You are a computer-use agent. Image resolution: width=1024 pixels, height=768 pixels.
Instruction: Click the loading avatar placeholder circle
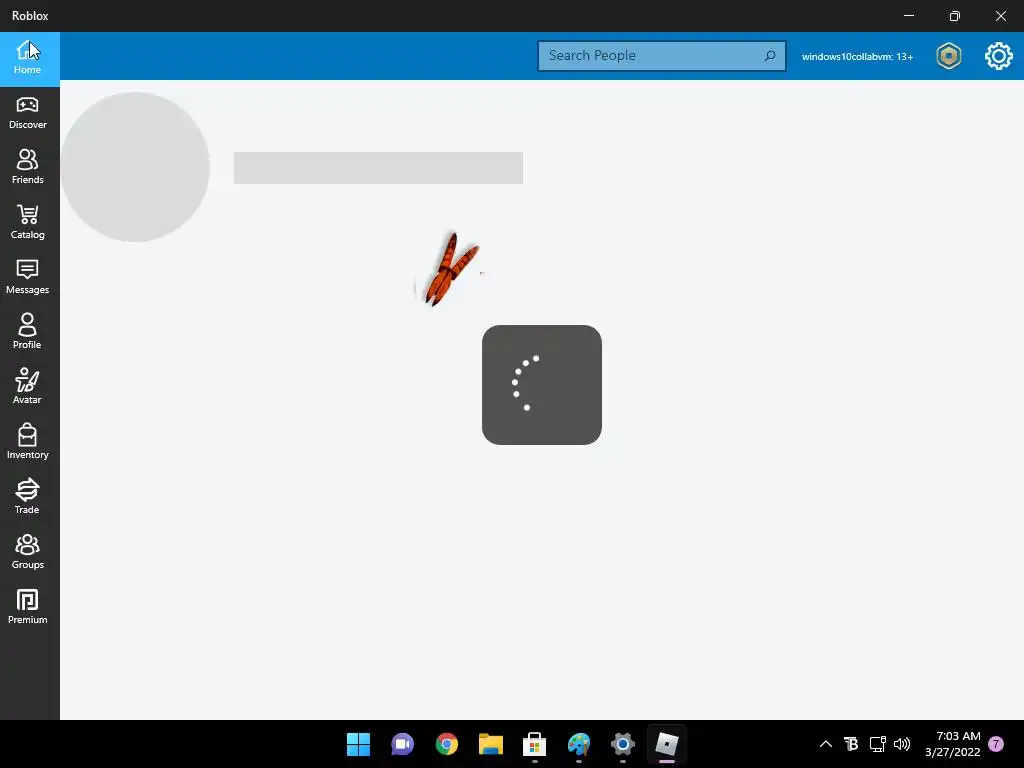pyautogui.click(x=135, y=167)
